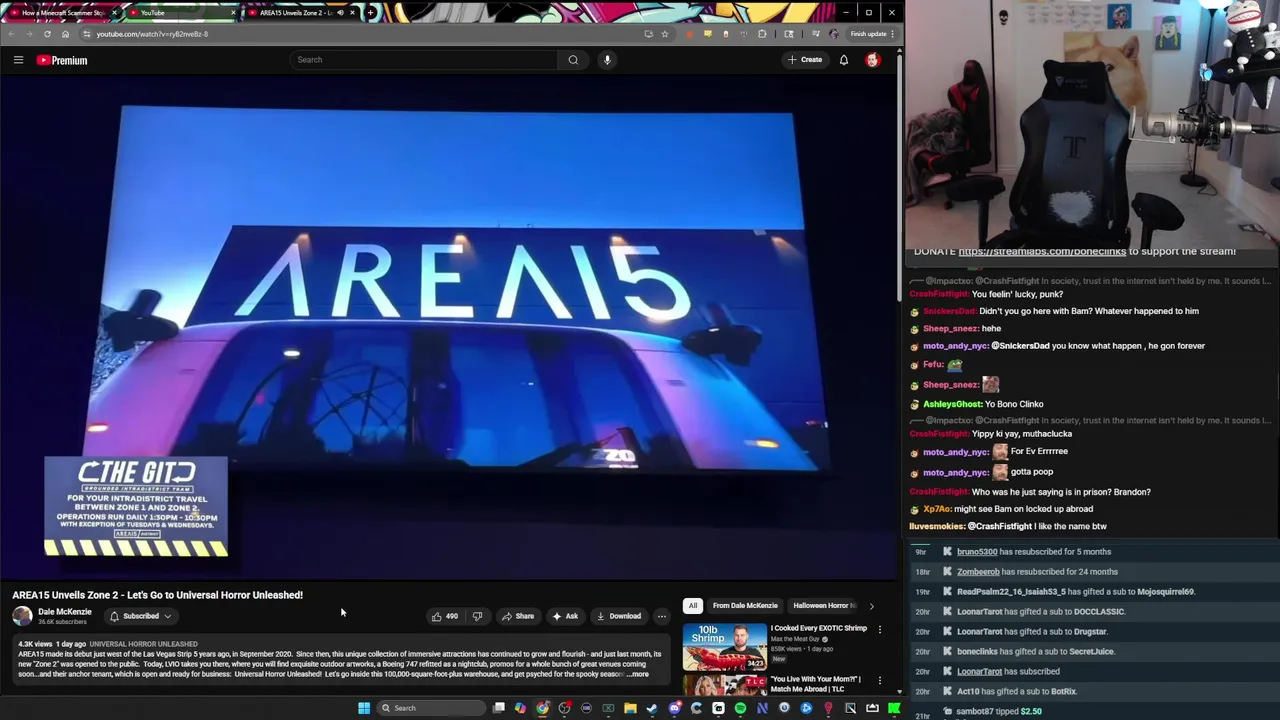
Task: Open the Windows Start menu
Action: pyautogui.click(x=364, y=708)
